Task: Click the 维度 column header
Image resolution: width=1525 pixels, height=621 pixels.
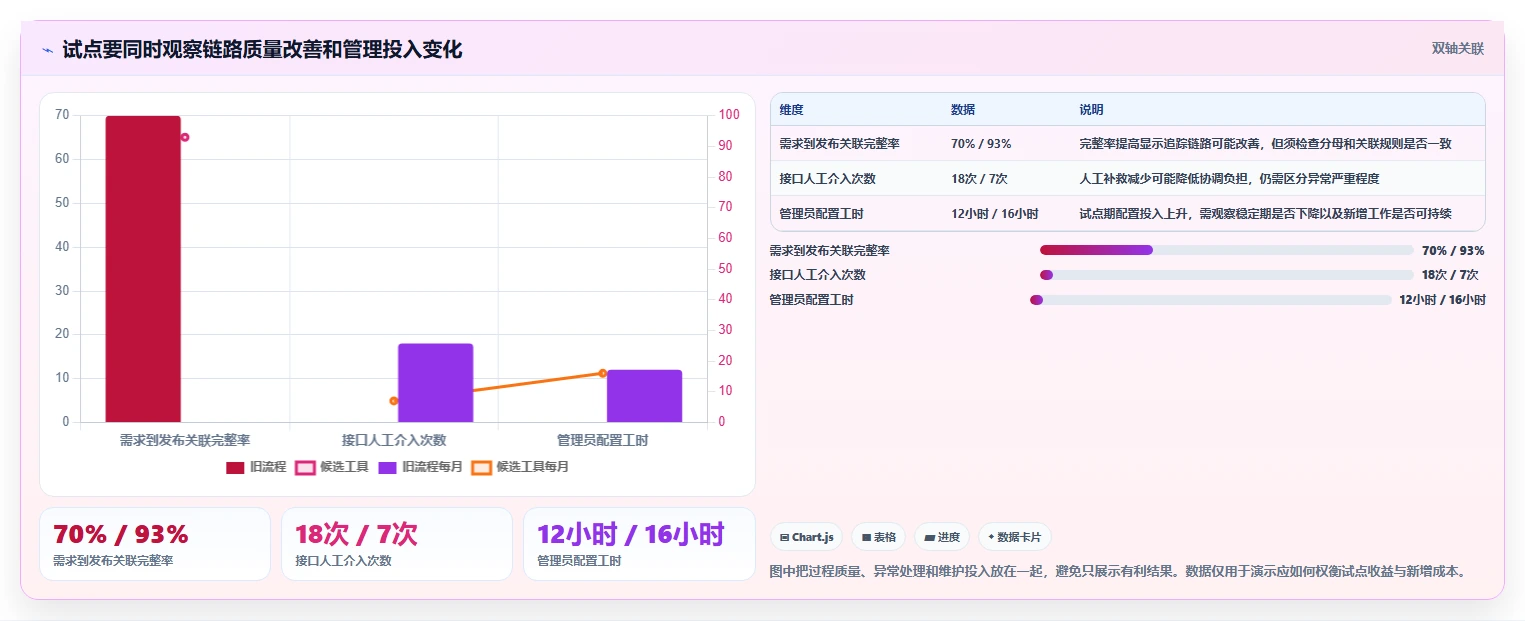Action: pyautogui.click(x=792, y=110)
